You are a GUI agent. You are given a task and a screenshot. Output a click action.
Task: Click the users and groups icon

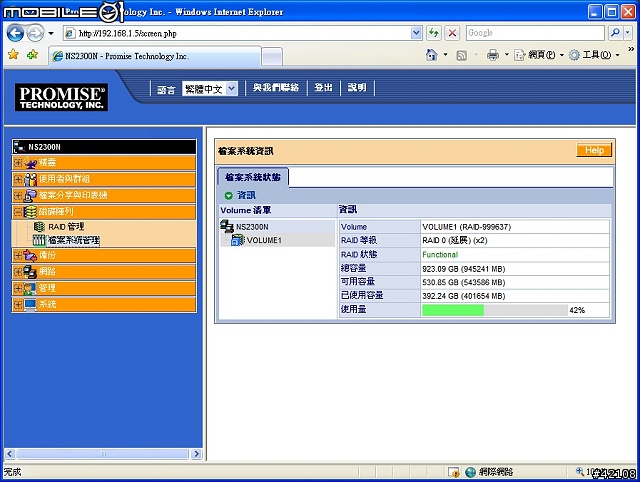pyautogui.click(x=30, y=179)
